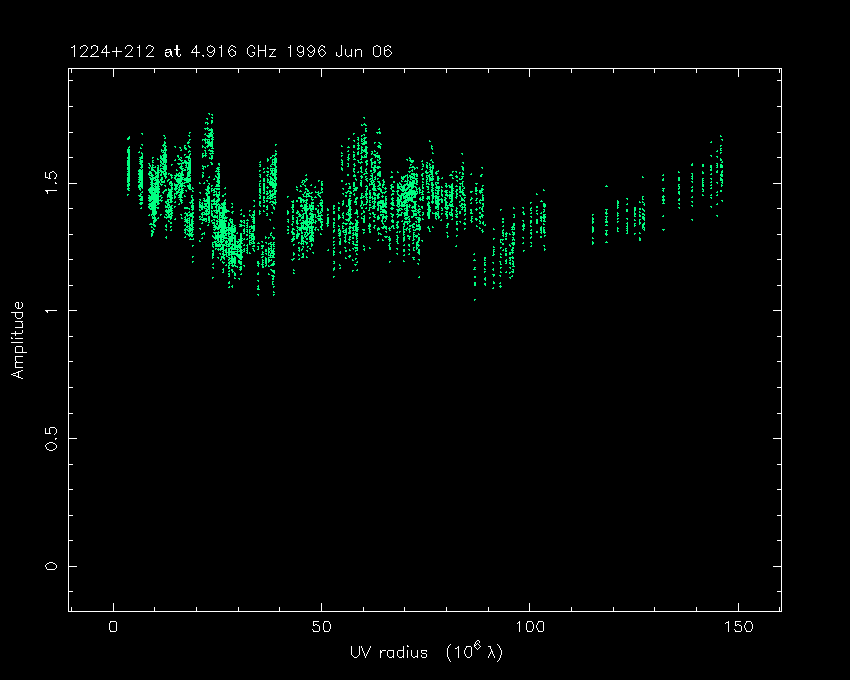Screen dimensions: 850x680
Task: Click the y-axis tick label "0.5"
Action: (54, 438)
